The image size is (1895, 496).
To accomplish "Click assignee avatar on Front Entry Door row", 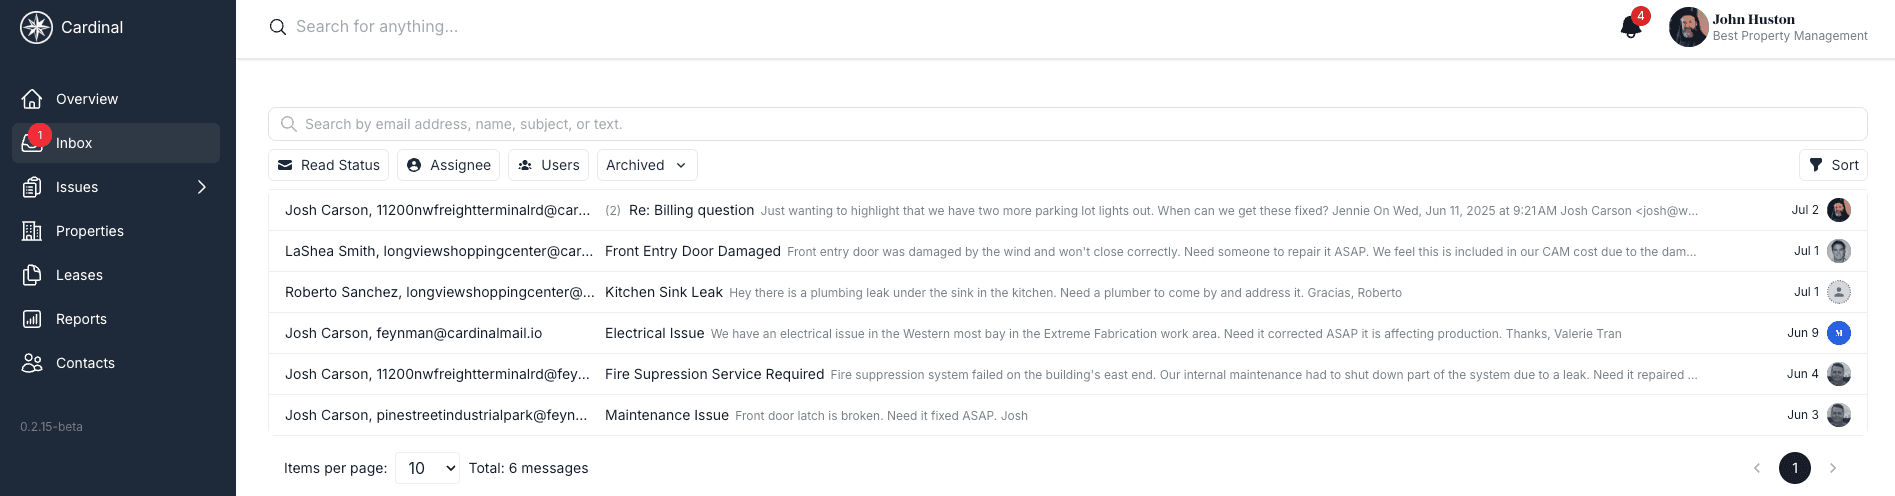I will pos(1838,251).
